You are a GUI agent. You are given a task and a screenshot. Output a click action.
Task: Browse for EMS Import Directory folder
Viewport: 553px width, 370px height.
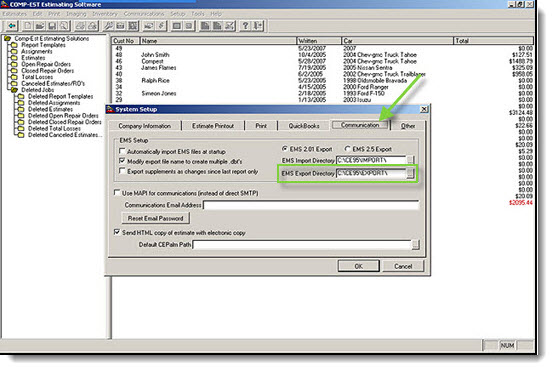[410, 160]
